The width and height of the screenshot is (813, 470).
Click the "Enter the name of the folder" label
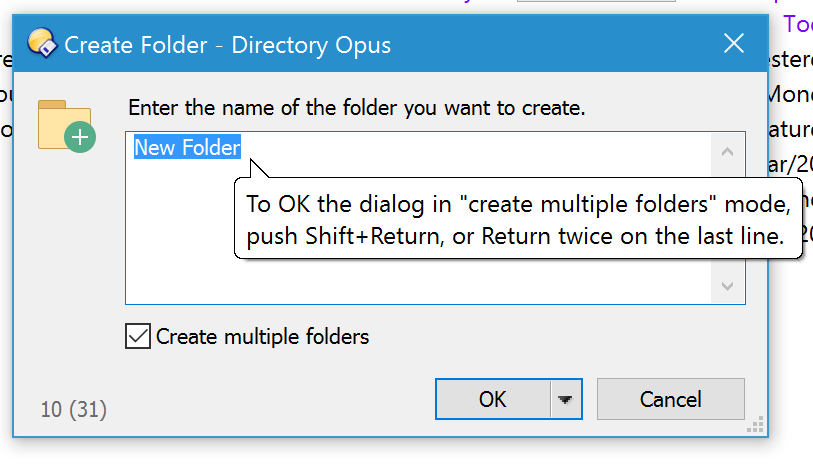pos(357,108)
